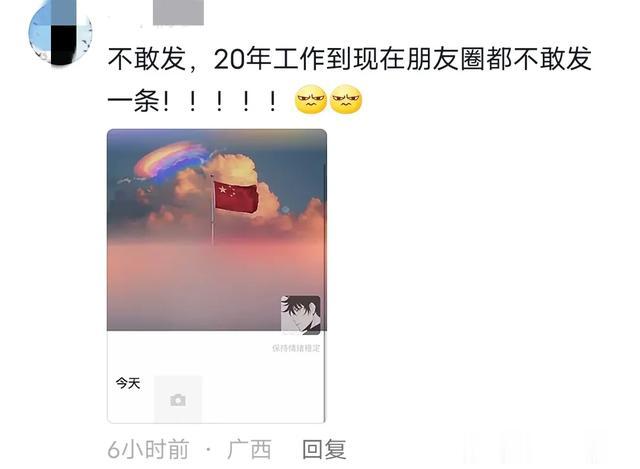Select the anime avatar inside the screenshot

point(300,315)
